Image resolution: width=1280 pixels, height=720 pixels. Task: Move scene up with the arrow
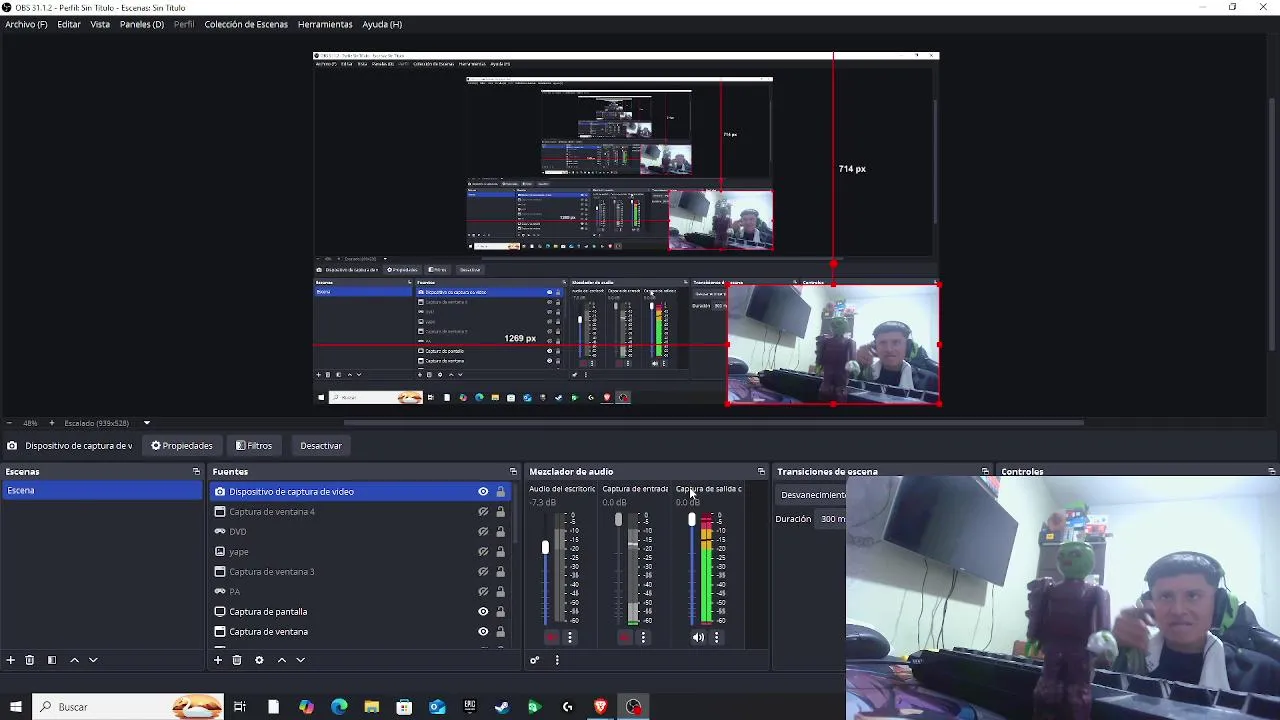(x=74, y=660)
